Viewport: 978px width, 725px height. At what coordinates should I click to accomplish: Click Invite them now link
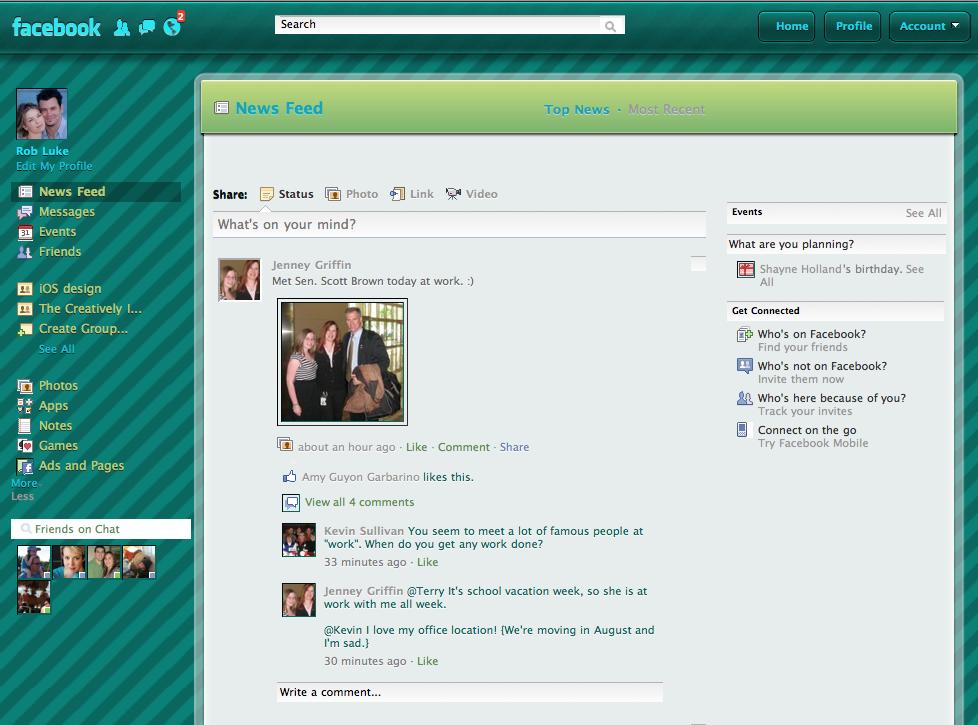click(x=800, y=379)
